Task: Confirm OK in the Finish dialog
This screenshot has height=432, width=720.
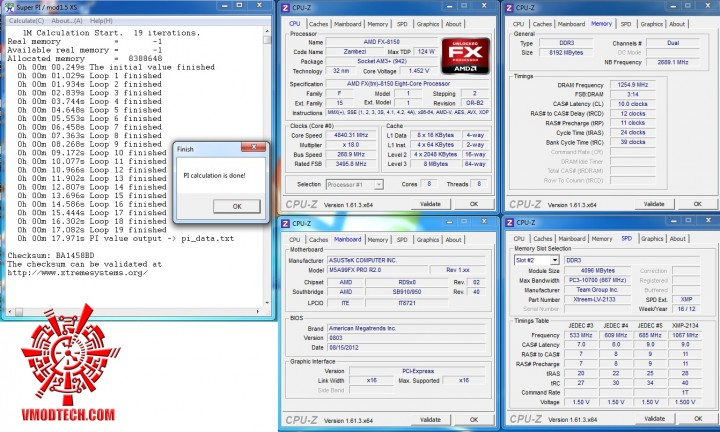Action: [236, 206]
